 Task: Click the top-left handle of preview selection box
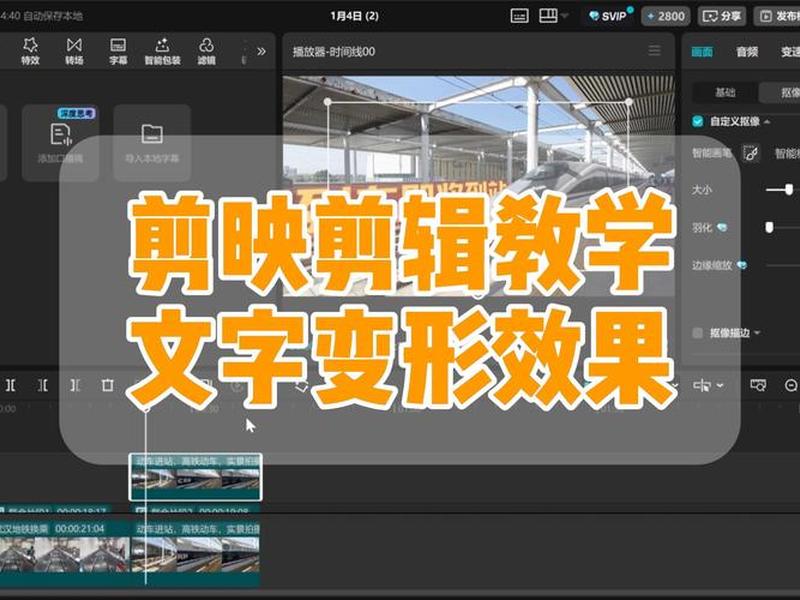coord(328,102)
